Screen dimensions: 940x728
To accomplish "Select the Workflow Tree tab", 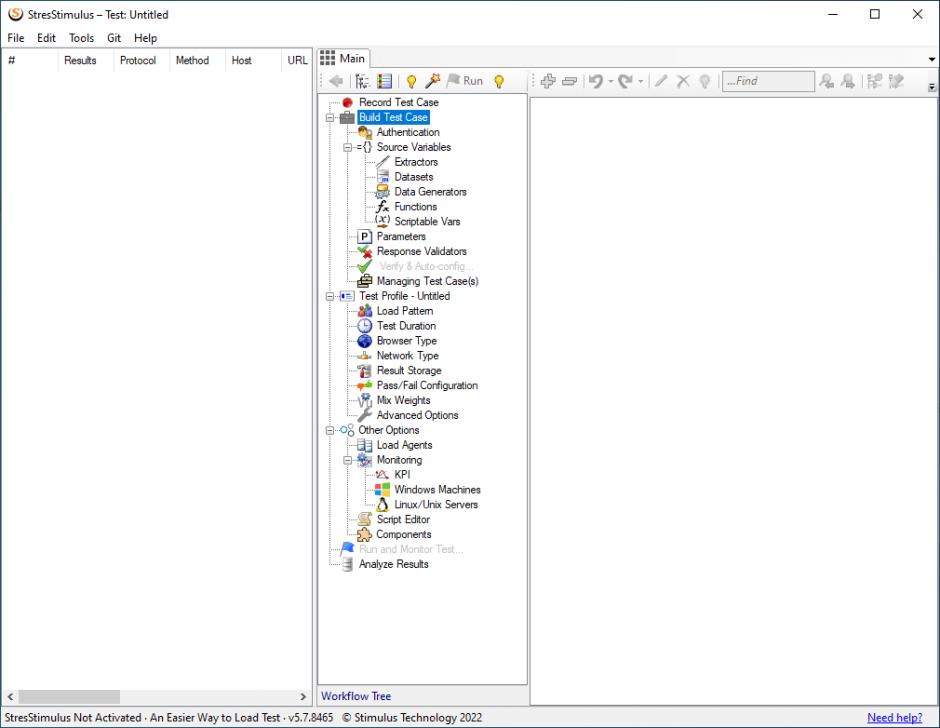I will pos(356,696).
